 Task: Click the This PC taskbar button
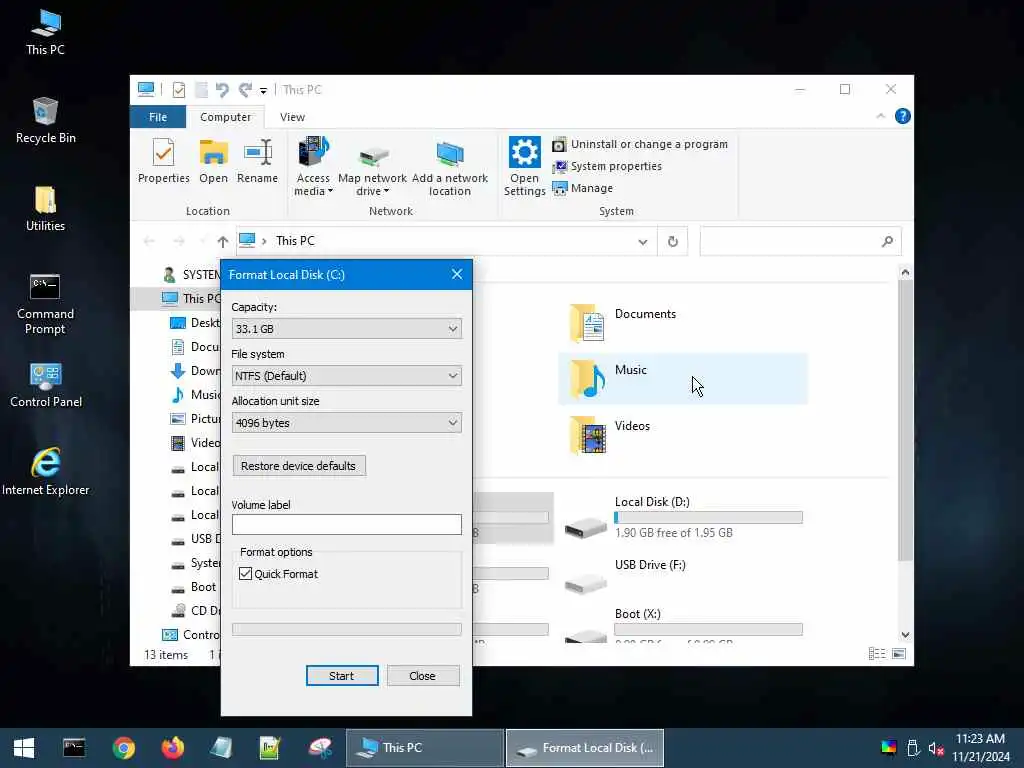tap(425, 748)
